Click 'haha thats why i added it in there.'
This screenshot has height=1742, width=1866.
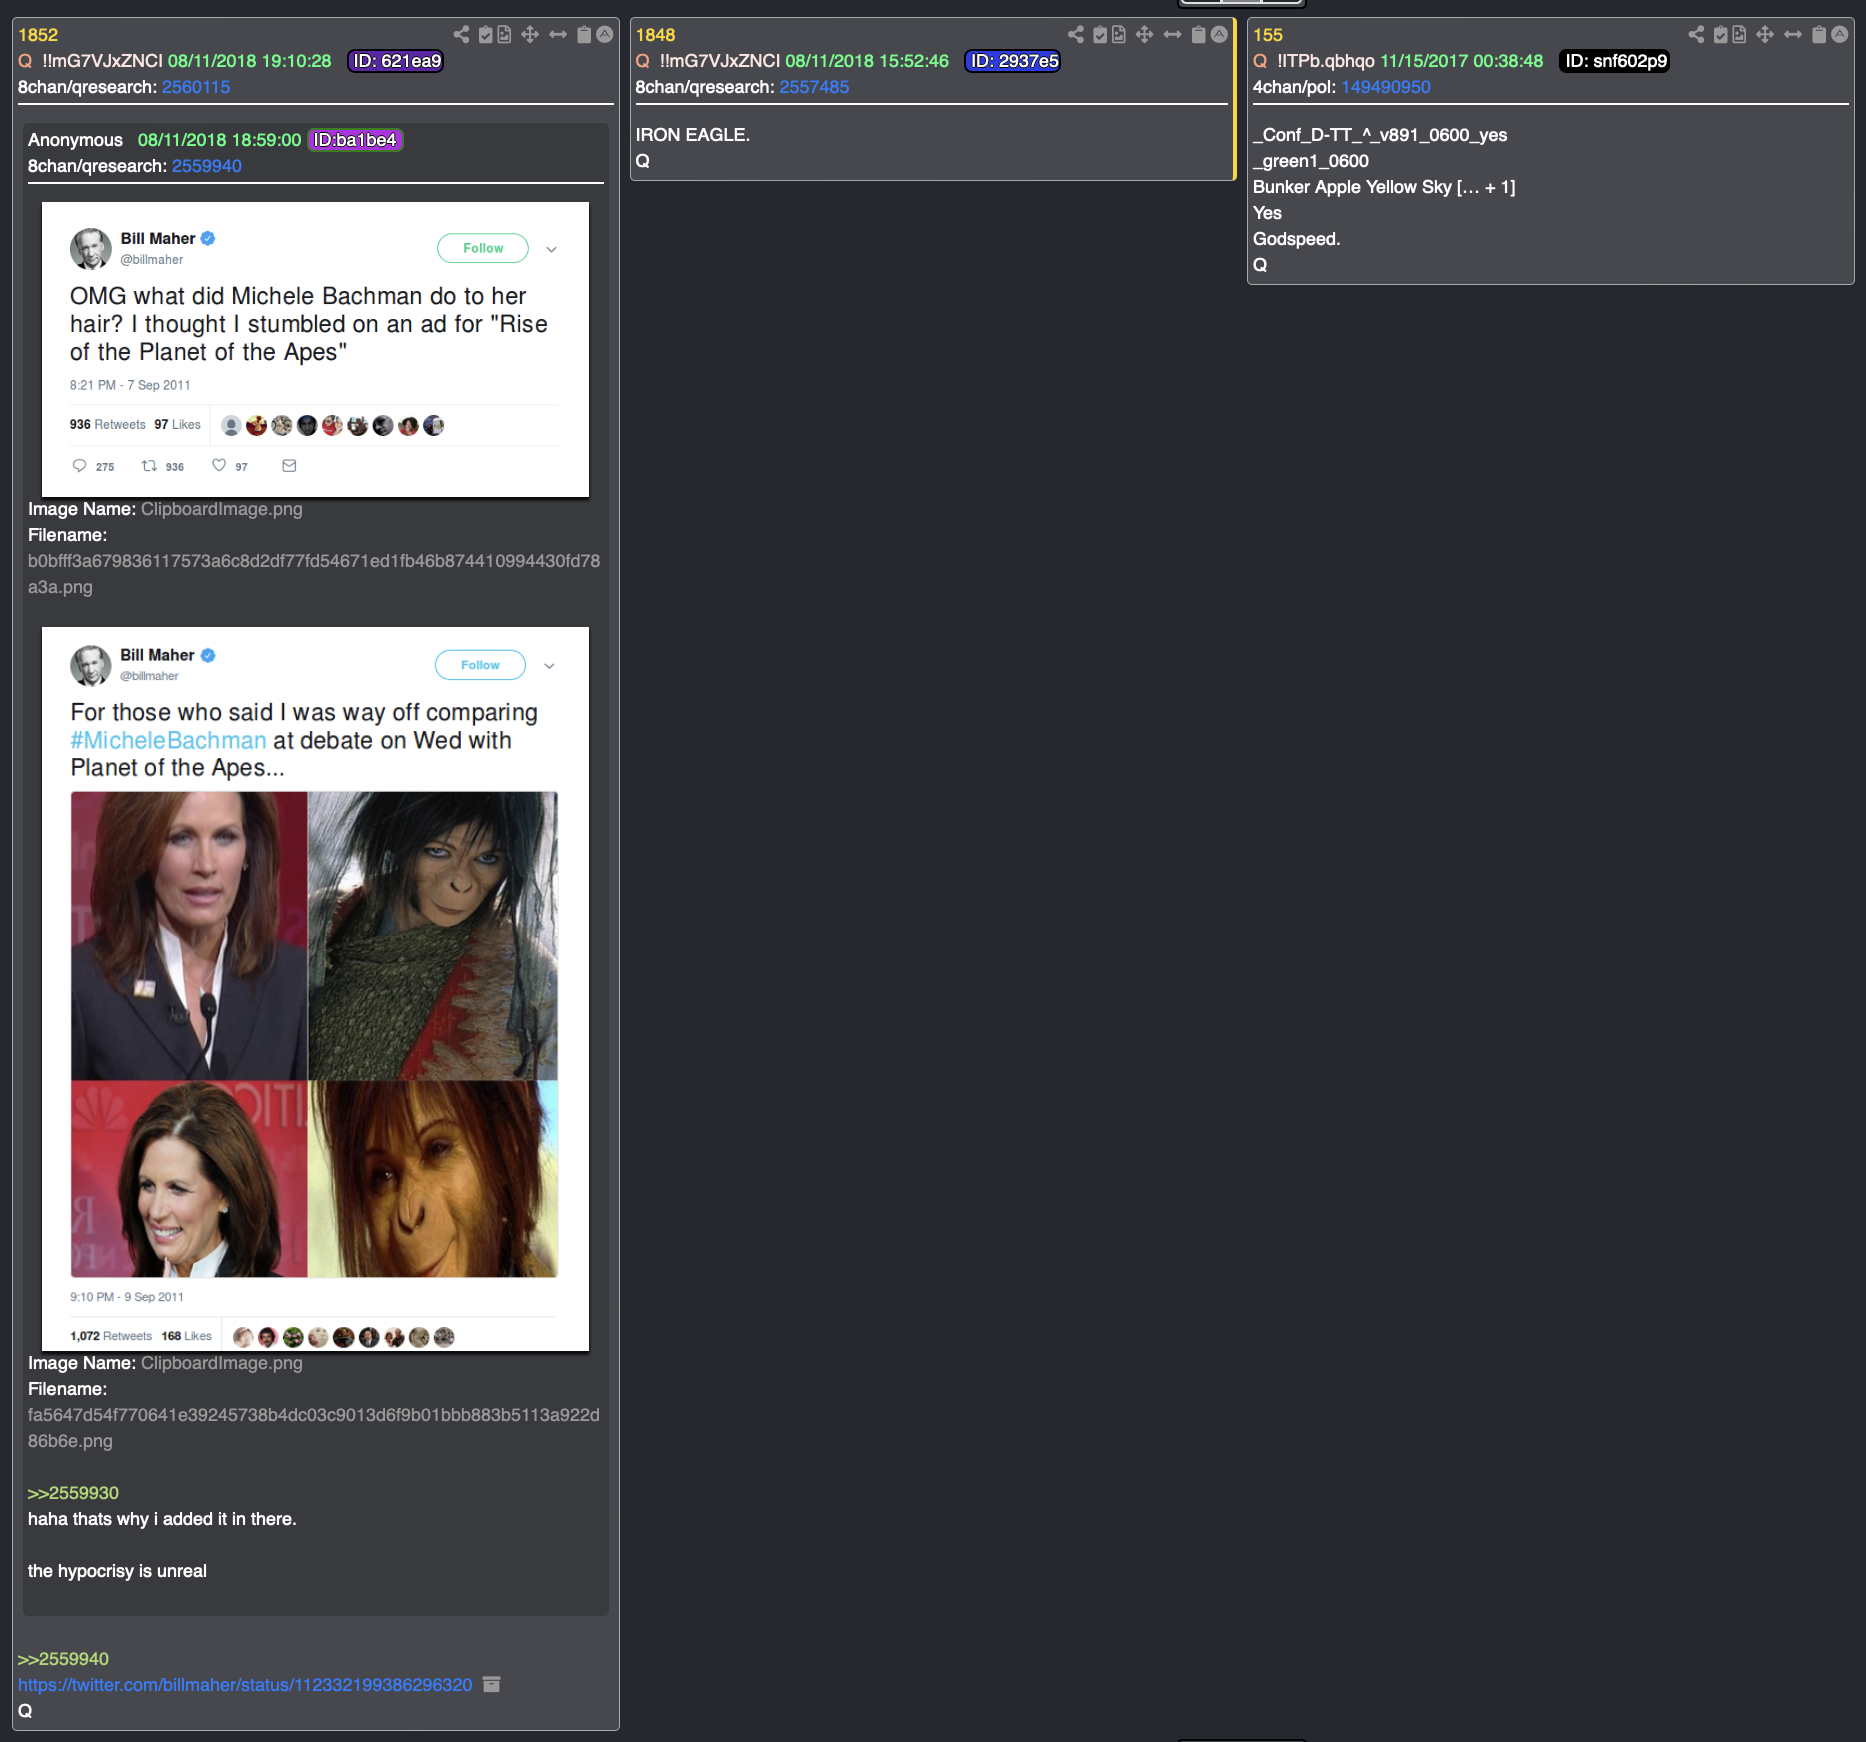162,1519
